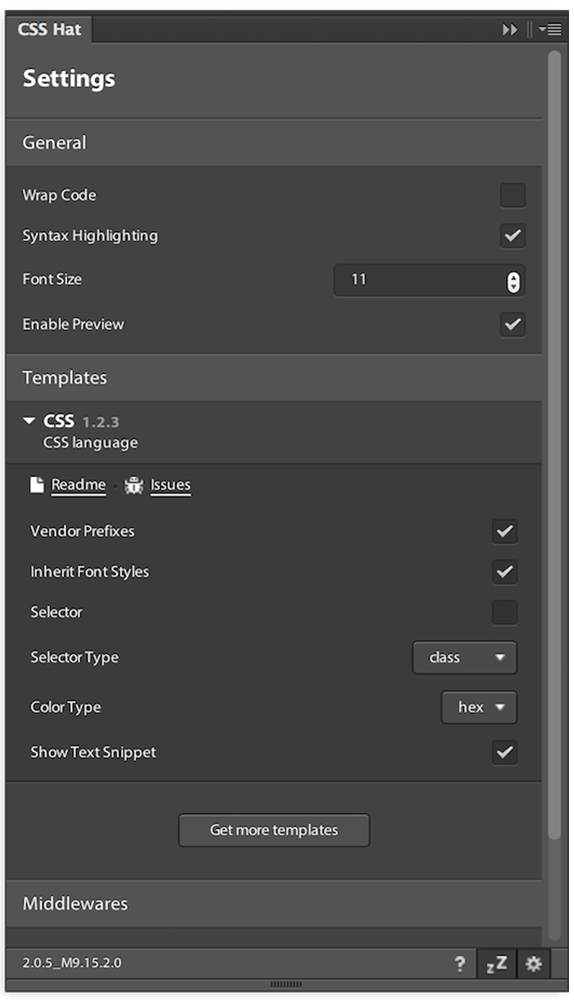The image size is (574, 1000).
Task: Click the Issues bug icon
Action: pos(134,485)
